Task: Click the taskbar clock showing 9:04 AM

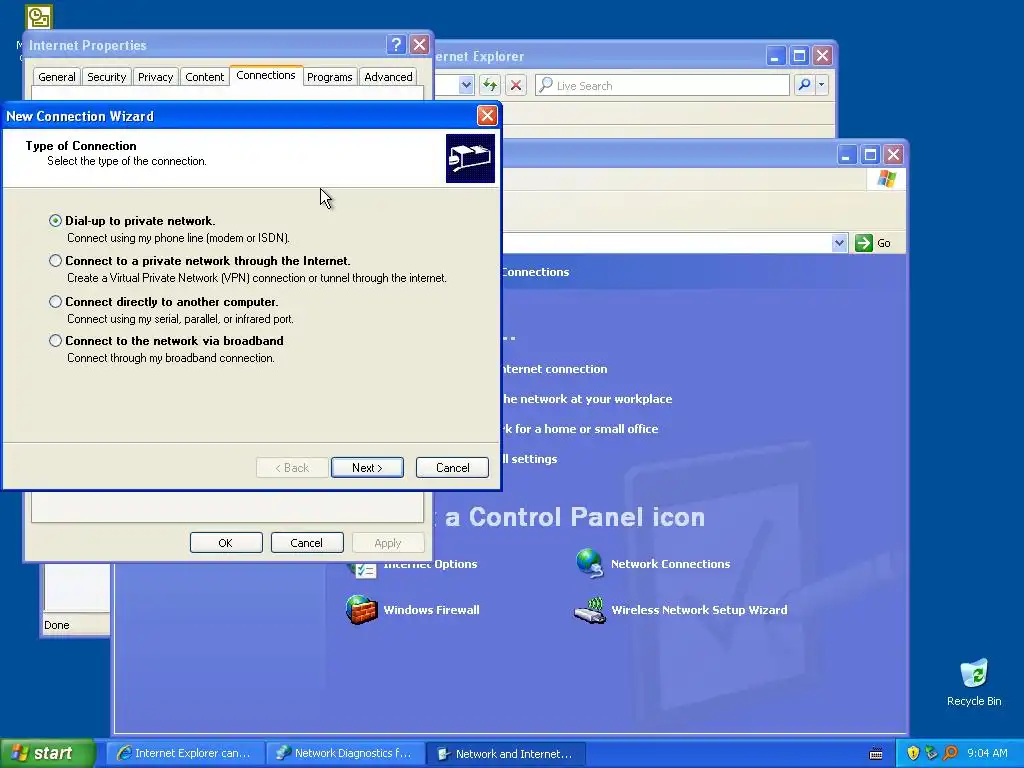Action: coord(987,753)
